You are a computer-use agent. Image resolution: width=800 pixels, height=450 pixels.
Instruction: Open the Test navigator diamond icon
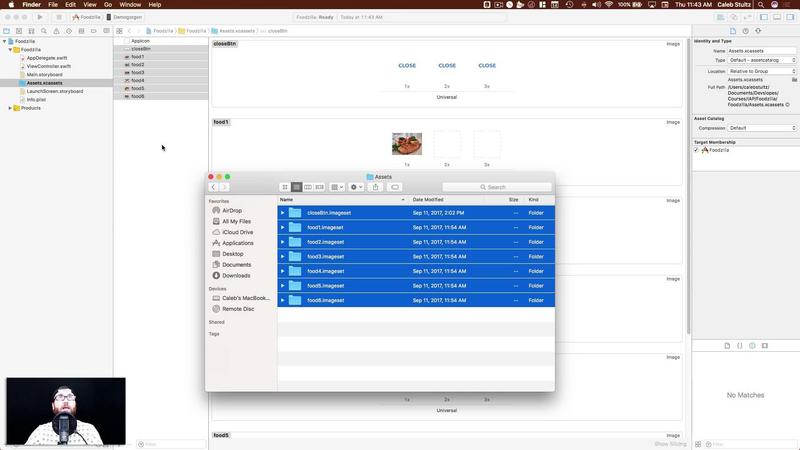[69, 31]
